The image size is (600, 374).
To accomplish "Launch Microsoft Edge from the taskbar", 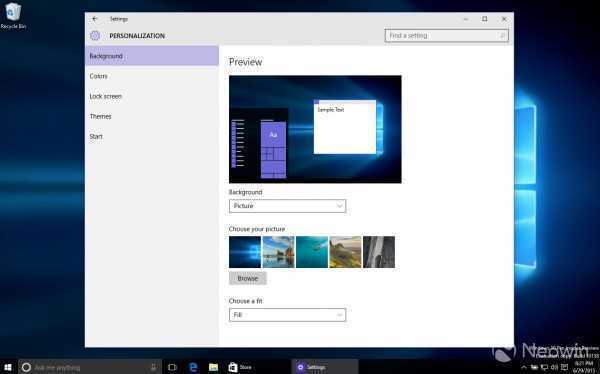I will coord(193,367).
